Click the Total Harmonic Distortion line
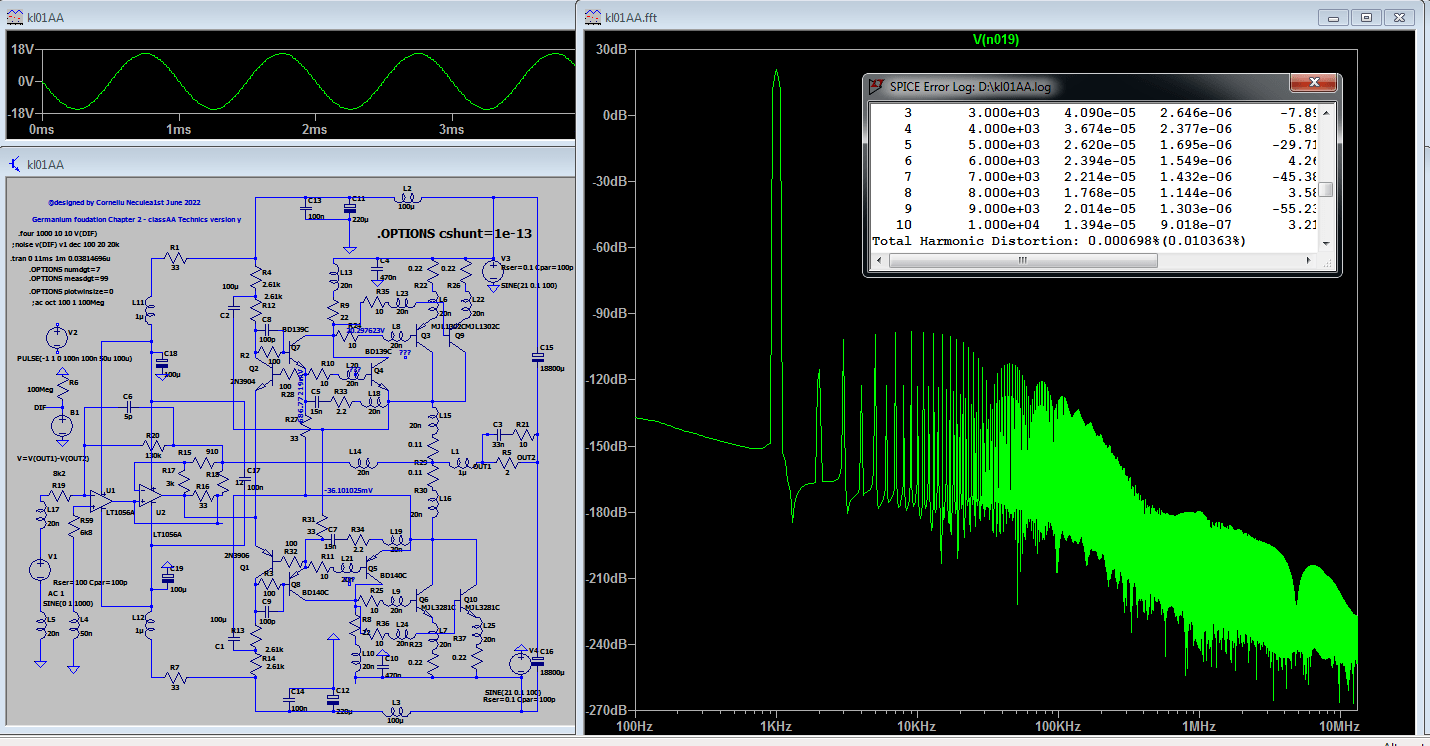Image resolution: width=1430 pixels, height=746 pixels. 1059,241
